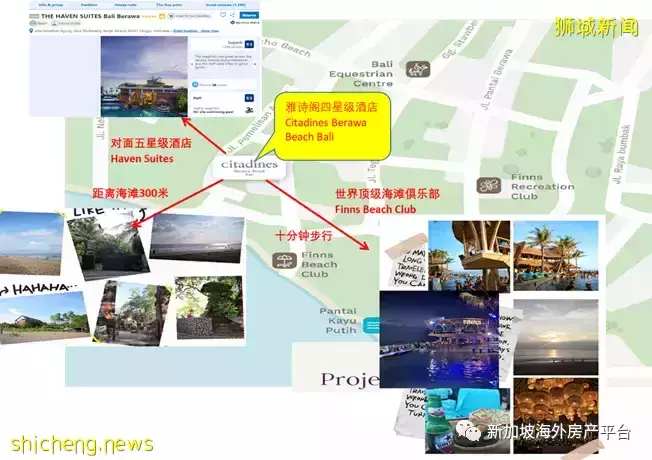Click the swimming pool icon

pyautogui.click(x=249, y=110)
